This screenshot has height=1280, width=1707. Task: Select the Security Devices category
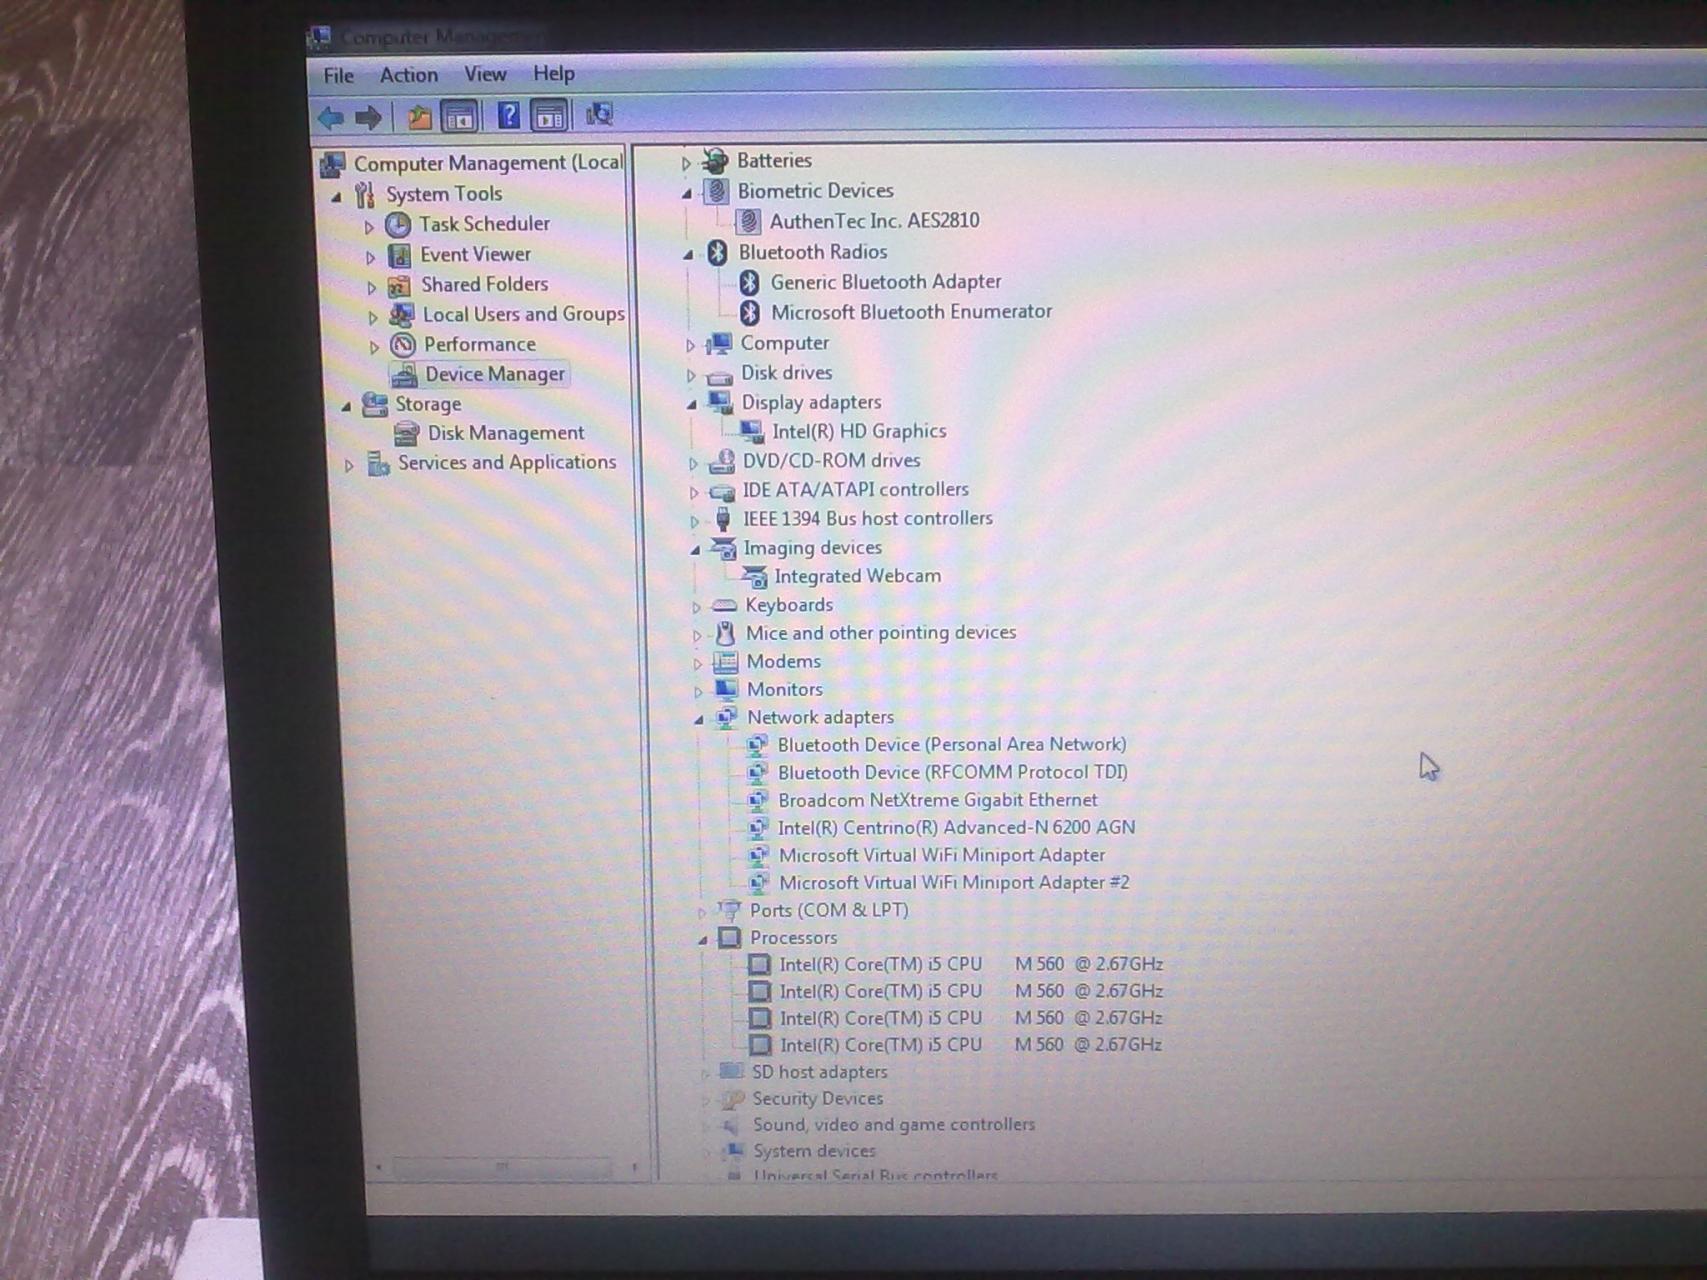[x=818, y=1098]
